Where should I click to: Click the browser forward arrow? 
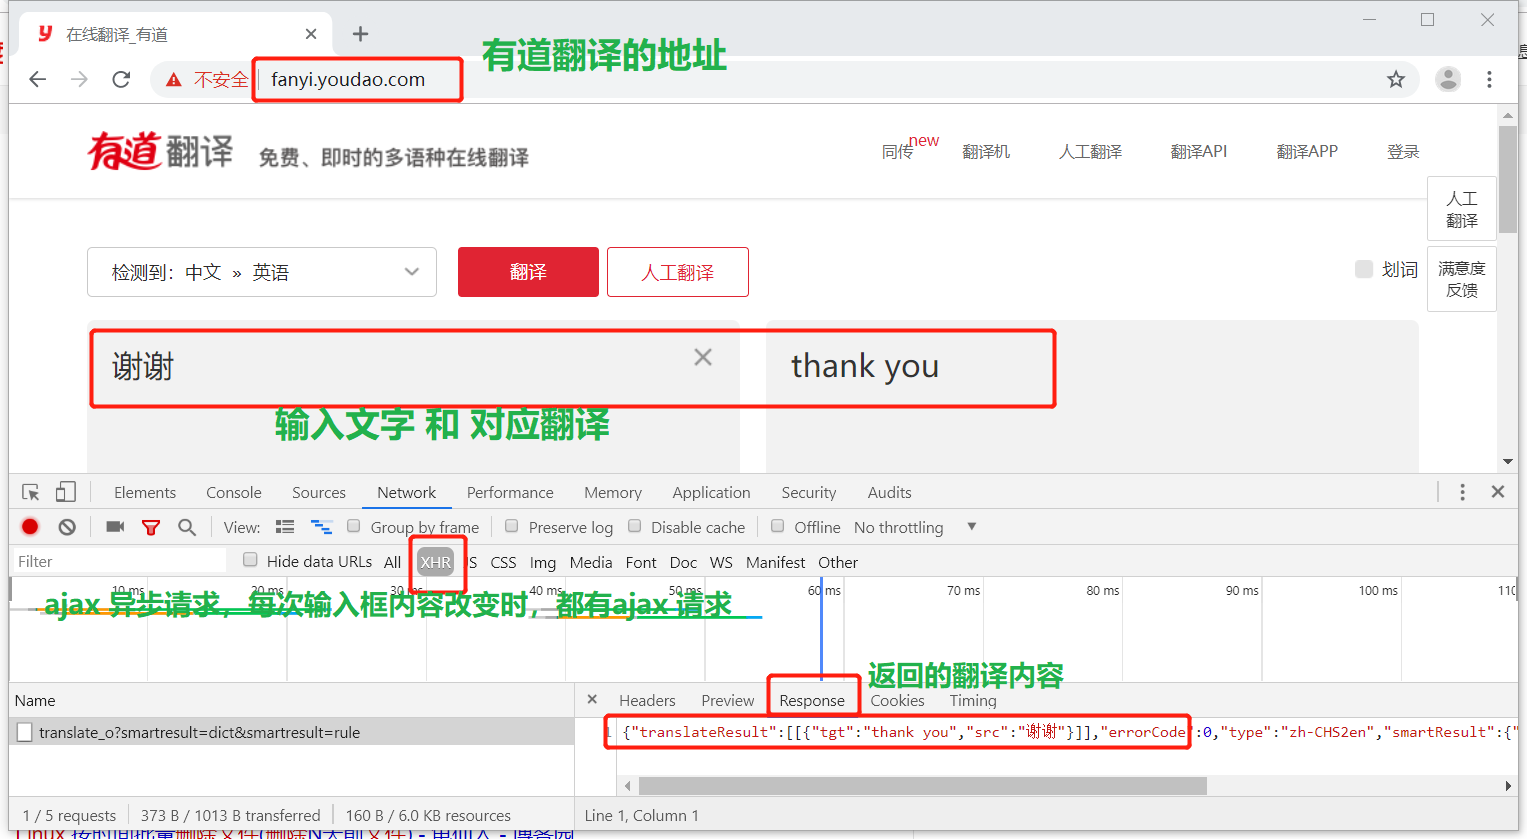coord(80,80)
